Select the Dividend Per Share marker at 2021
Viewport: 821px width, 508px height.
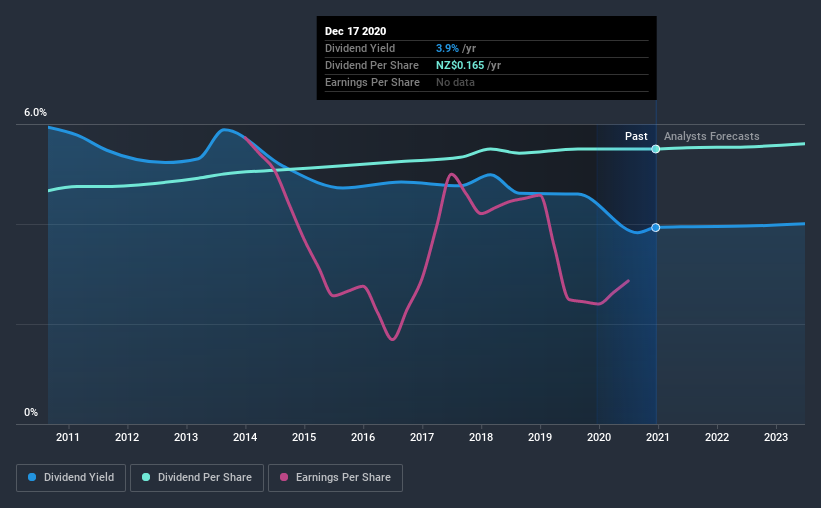(656, 149)
